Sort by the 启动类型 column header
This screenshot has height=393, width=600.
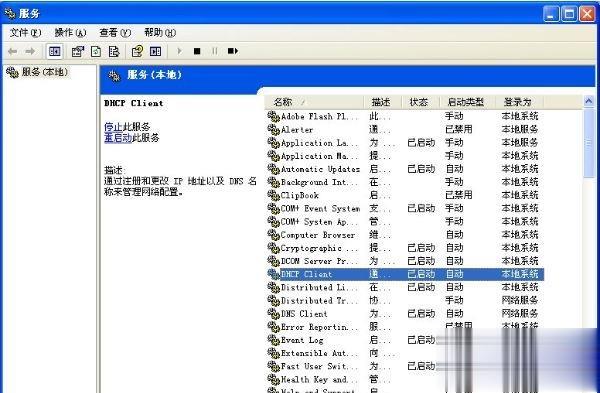point(467,102)
